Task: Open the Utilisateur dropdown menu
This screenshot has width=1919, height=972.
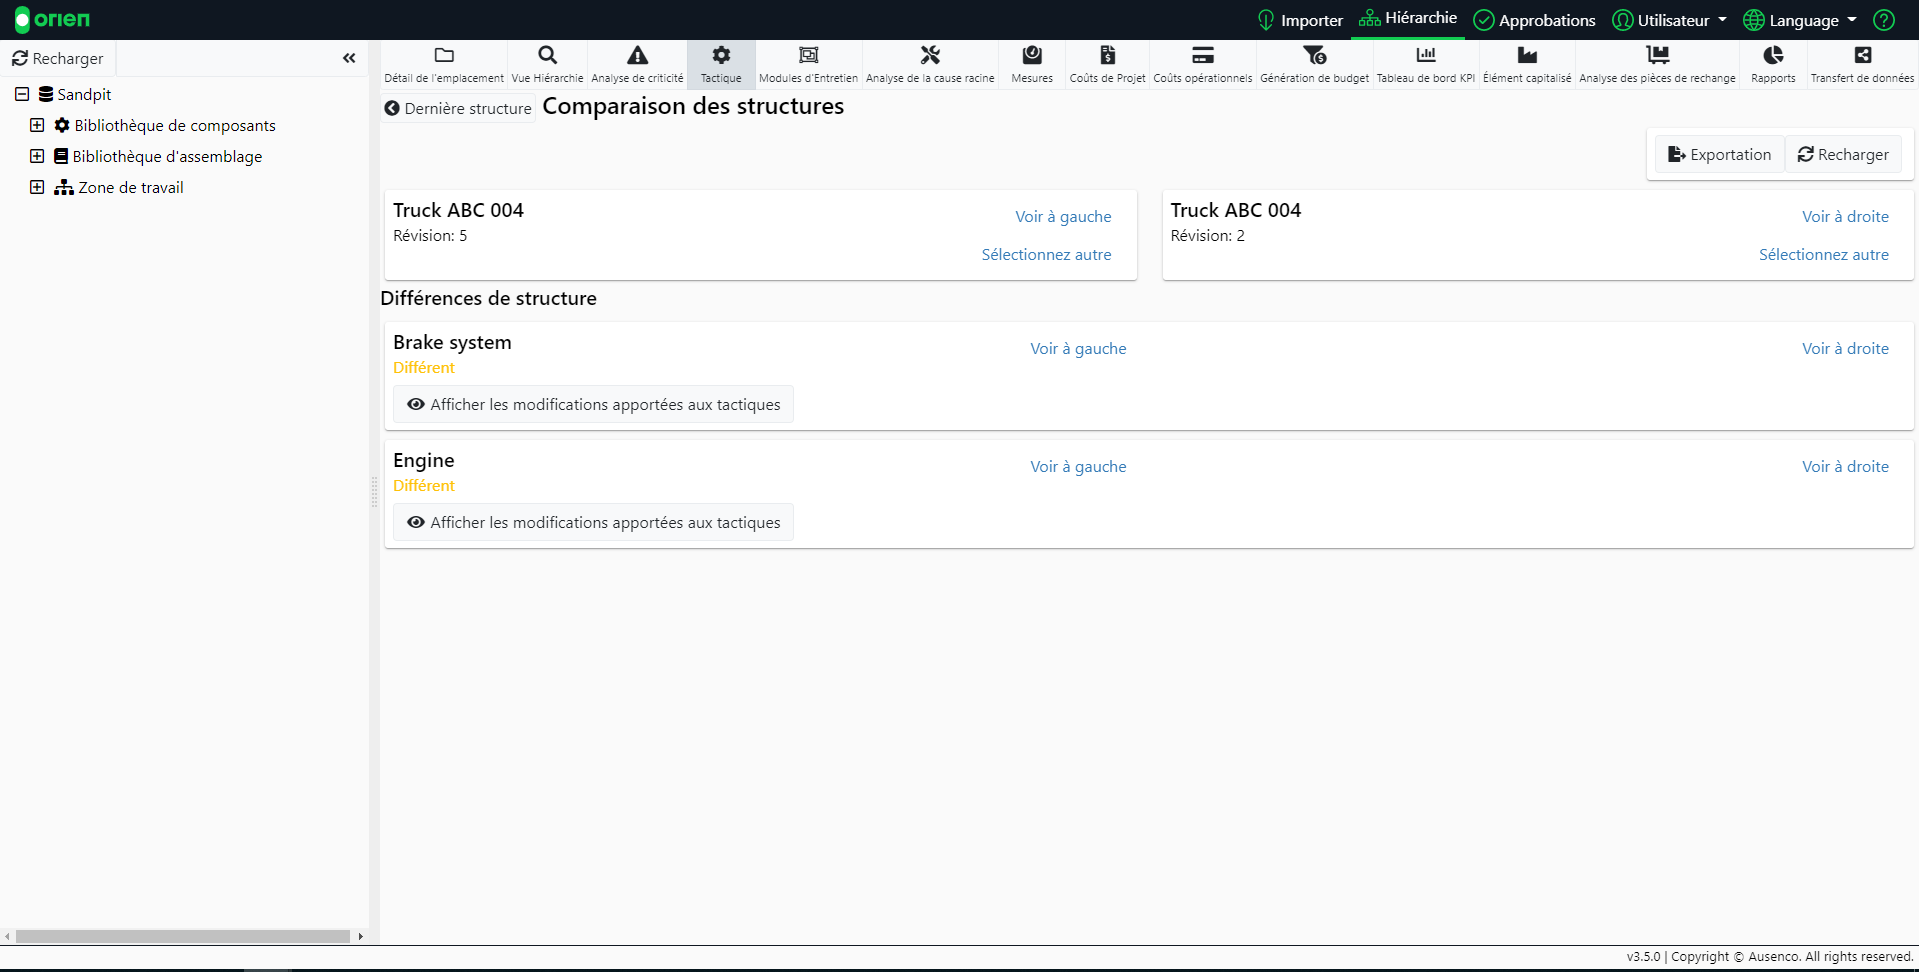Action: coord(1670,20)
